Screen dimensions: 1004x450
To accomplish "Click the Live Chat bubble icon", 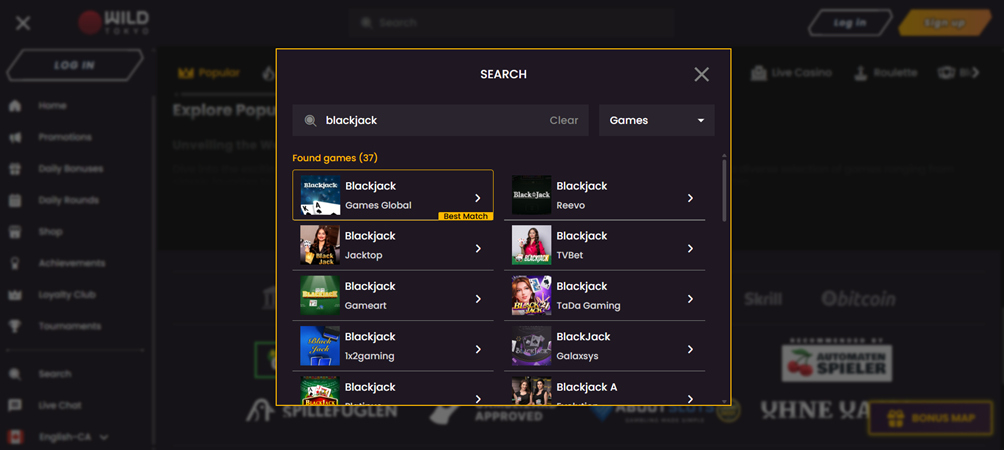I will coord(15,405).
